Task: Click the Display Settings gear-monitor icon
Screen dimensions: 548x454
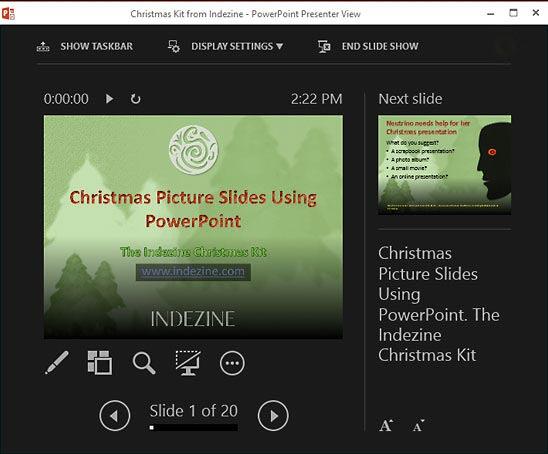Action: (174, 46)
